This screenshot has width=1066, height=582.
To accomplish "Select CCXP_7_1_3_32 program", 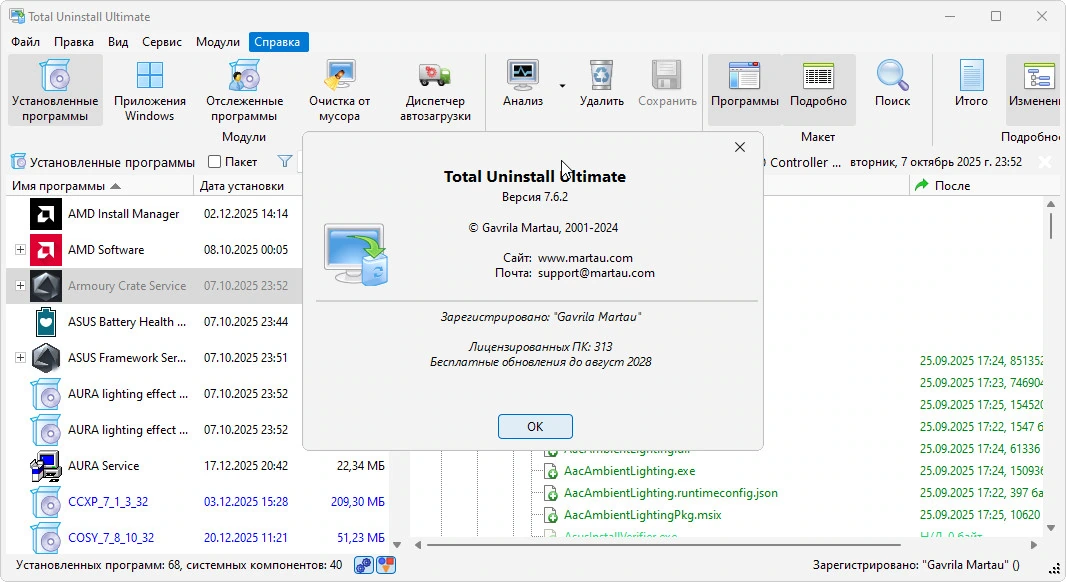I will tap(197, 502).
